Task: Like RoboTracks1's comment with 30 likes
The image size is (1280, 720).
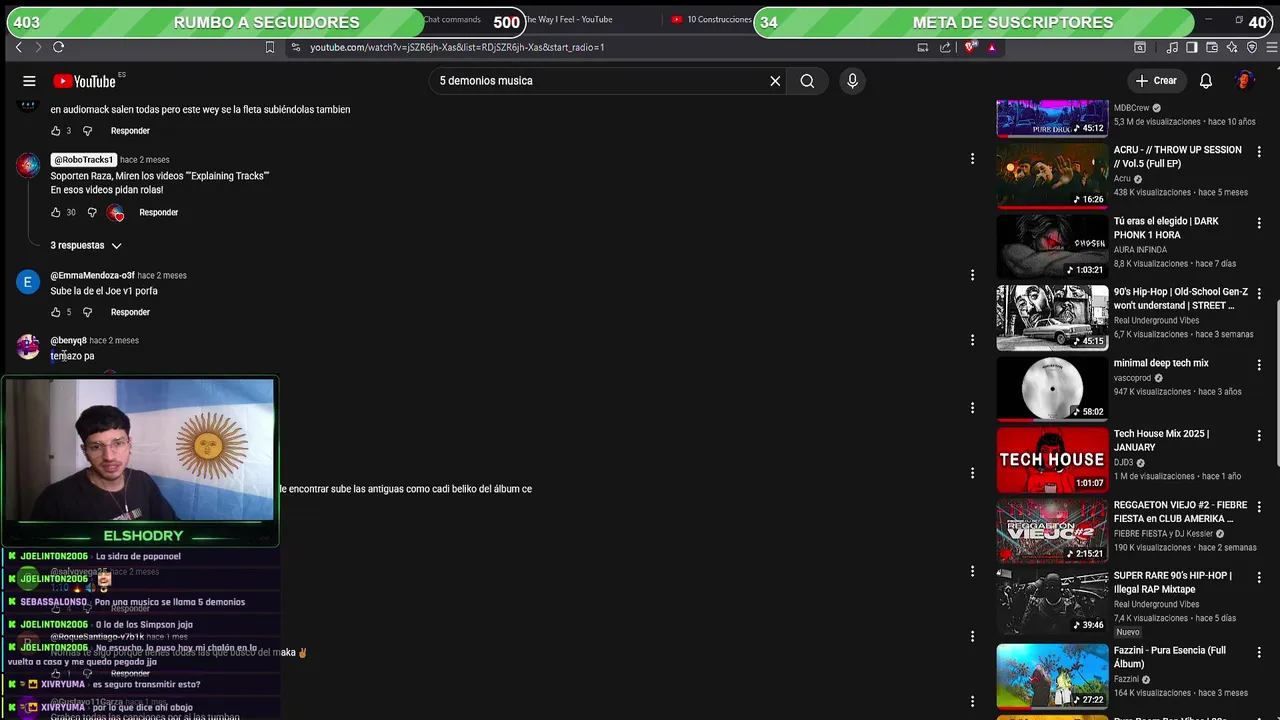Action: (56, 213)
